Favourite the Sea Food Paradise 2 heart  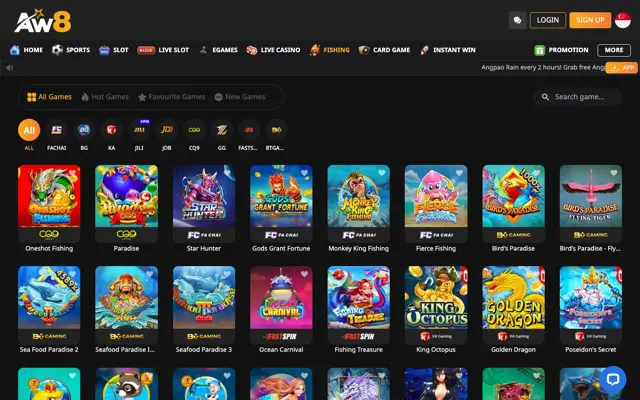pos(72,274)
